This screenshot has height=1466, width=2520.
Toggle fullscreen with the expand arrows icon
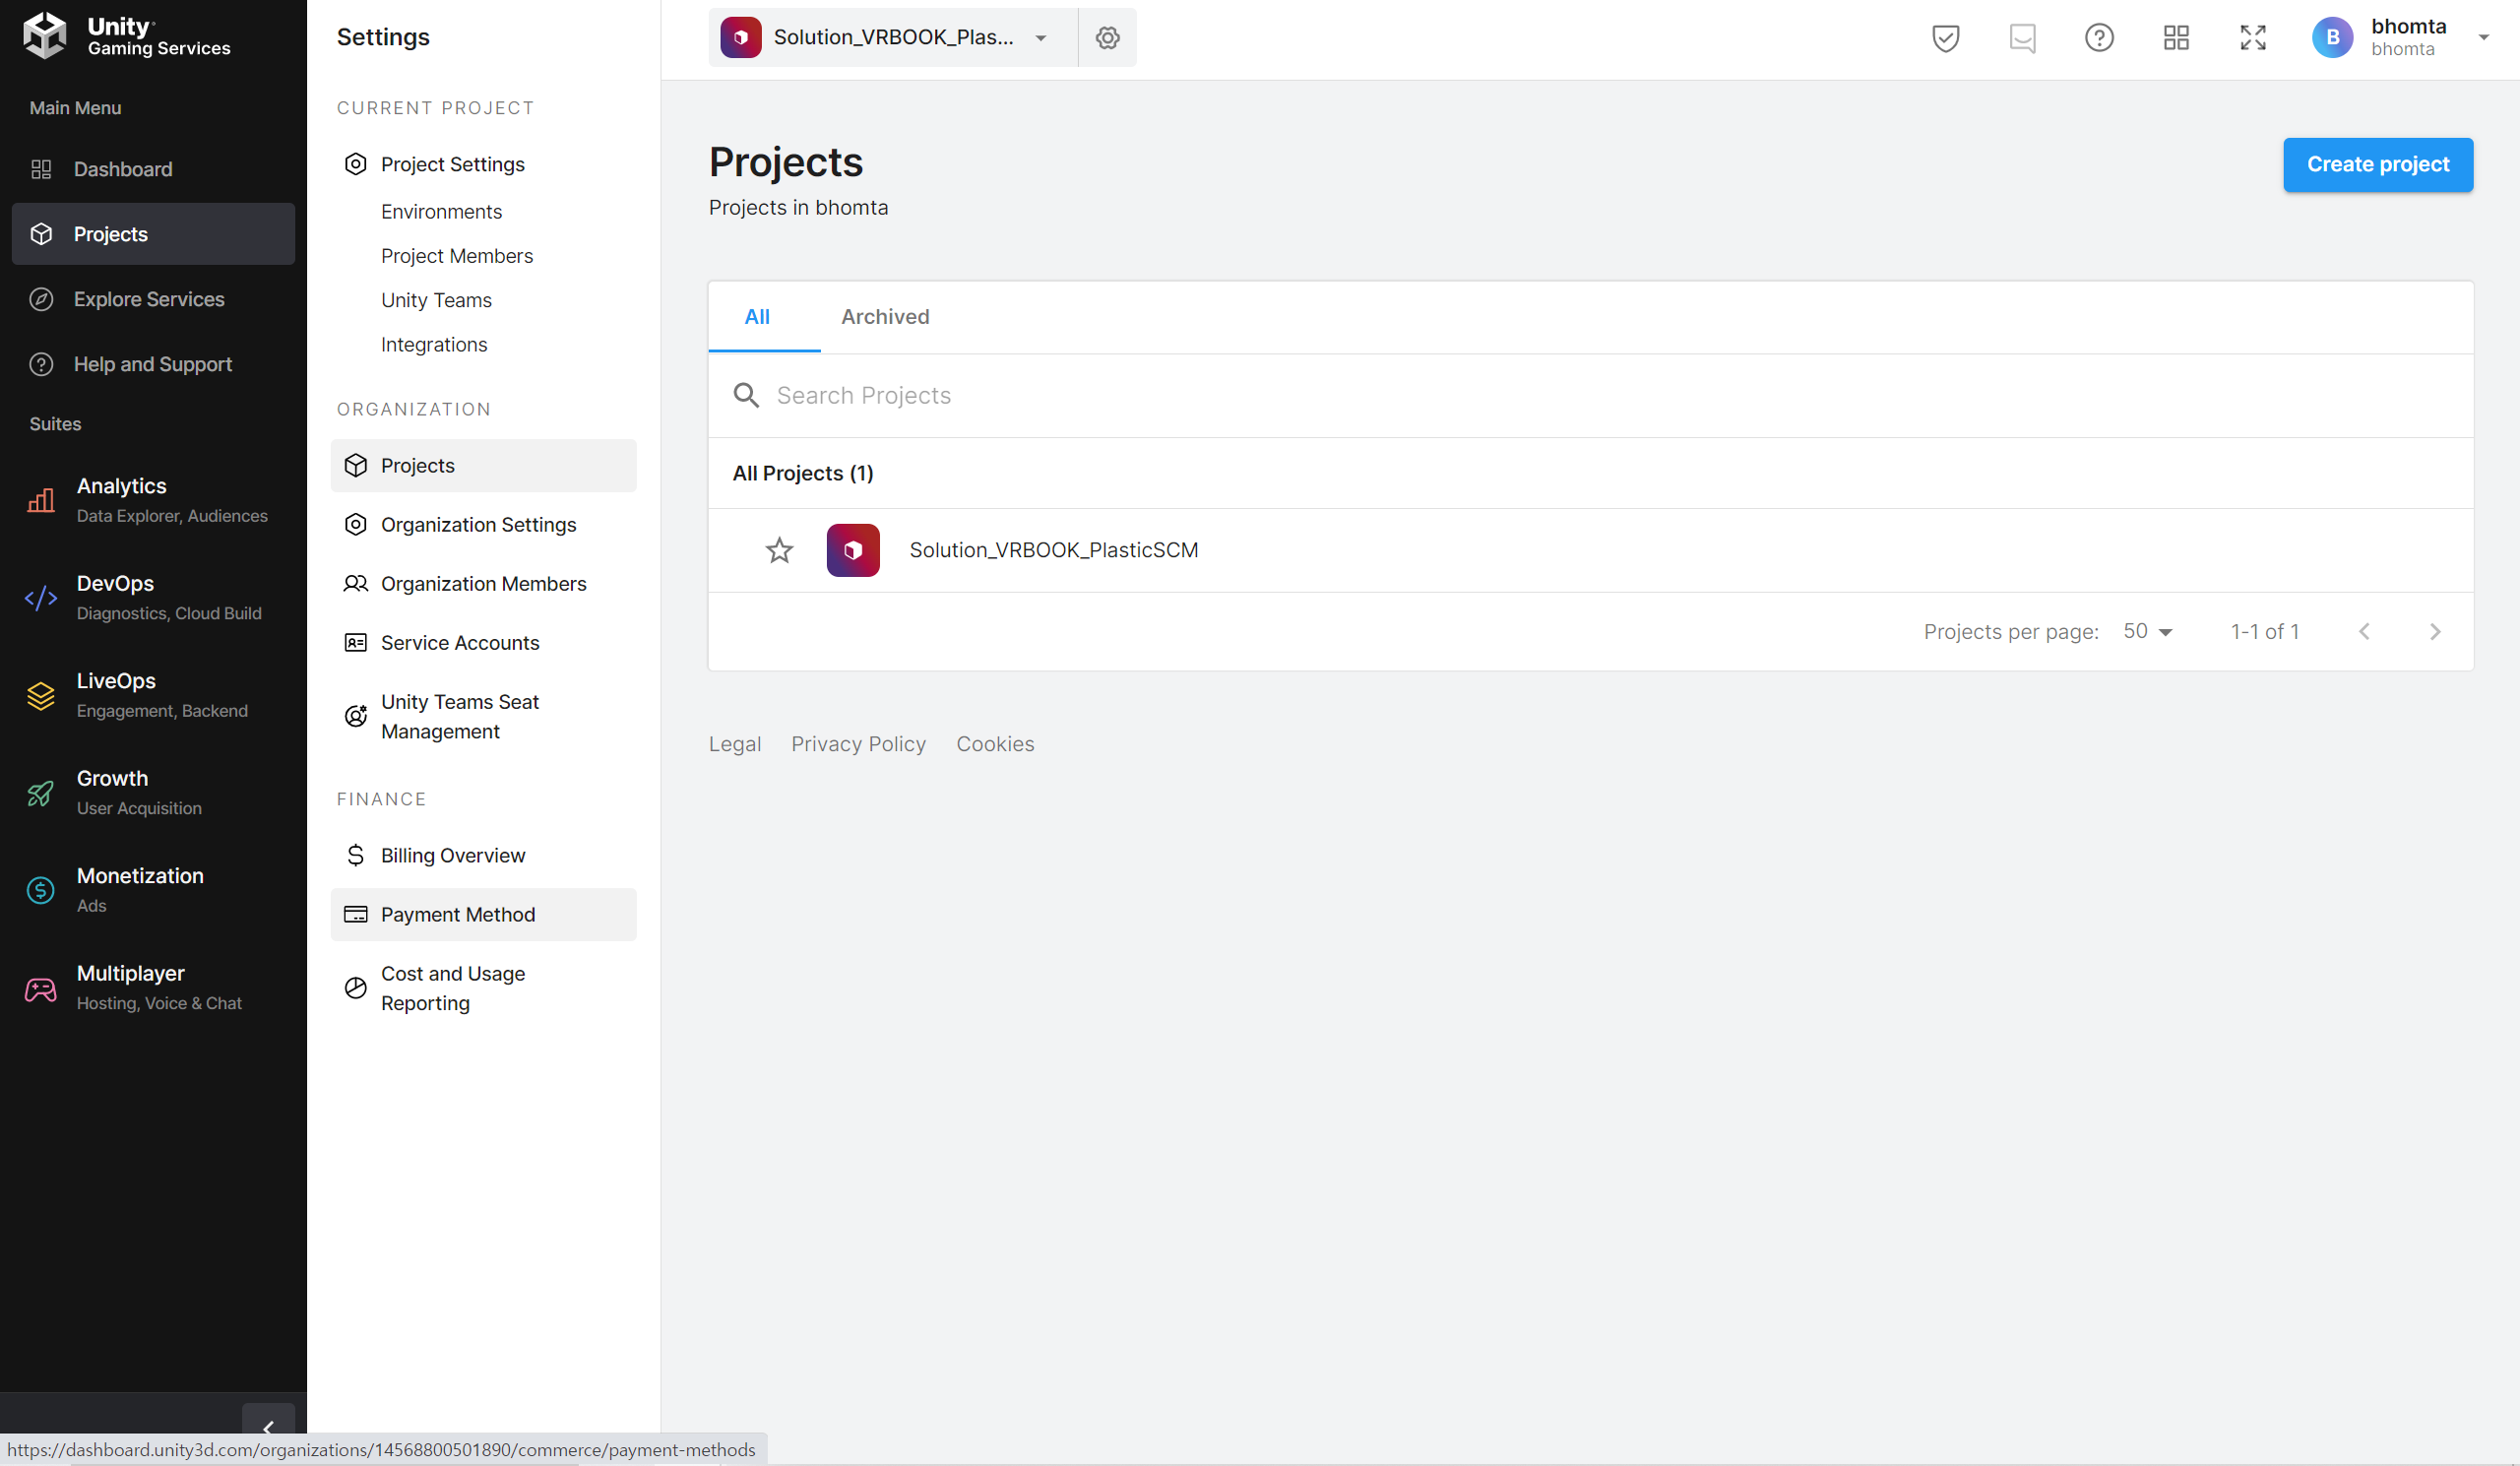click(x=2253, y=38)
